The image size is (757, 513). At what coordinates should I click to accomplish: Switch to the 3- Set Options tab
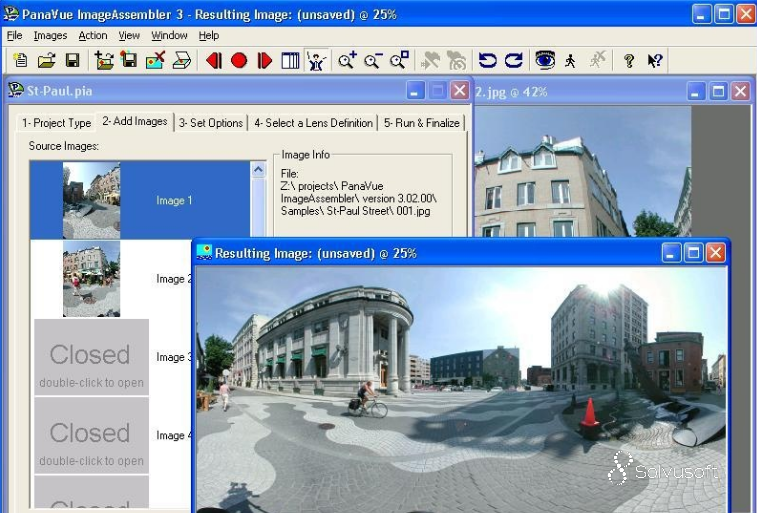(x=210, y=123)
